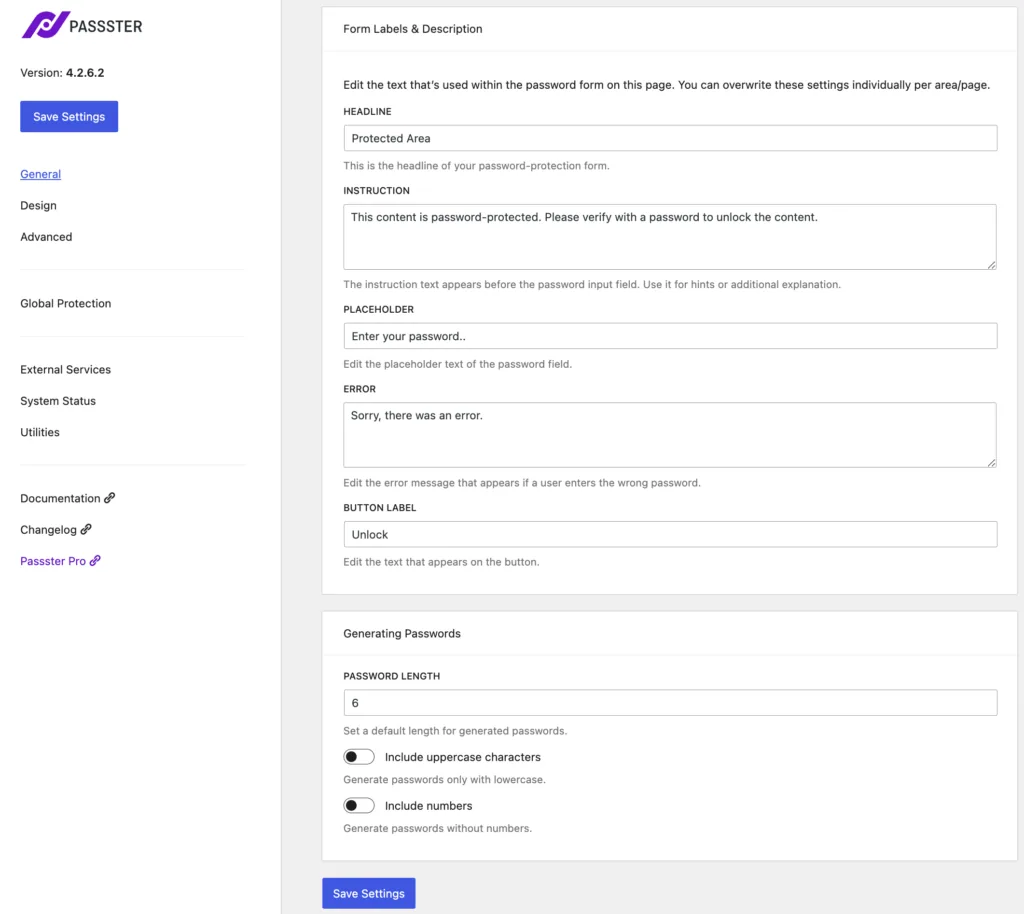Screen dimensions: 1024x914
Task: Go to Global Protection settings
Action: 66,304
